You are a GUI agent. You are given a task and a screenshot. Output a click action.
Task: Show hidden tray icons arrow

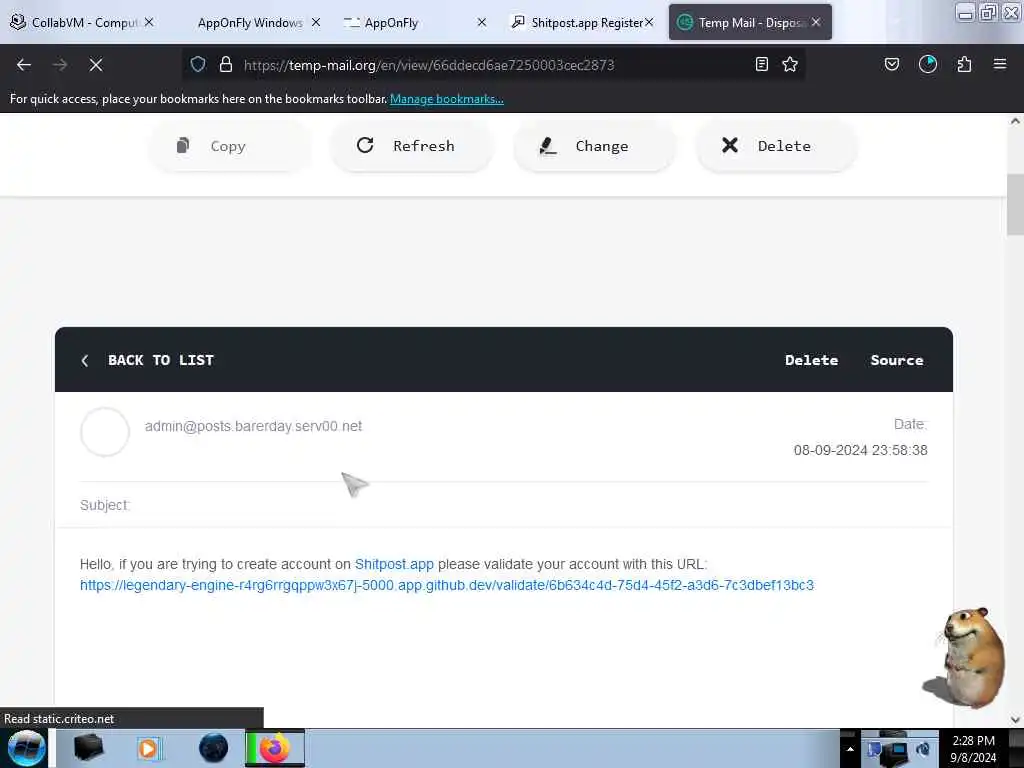pyautogui.click(x=850, y=749)
